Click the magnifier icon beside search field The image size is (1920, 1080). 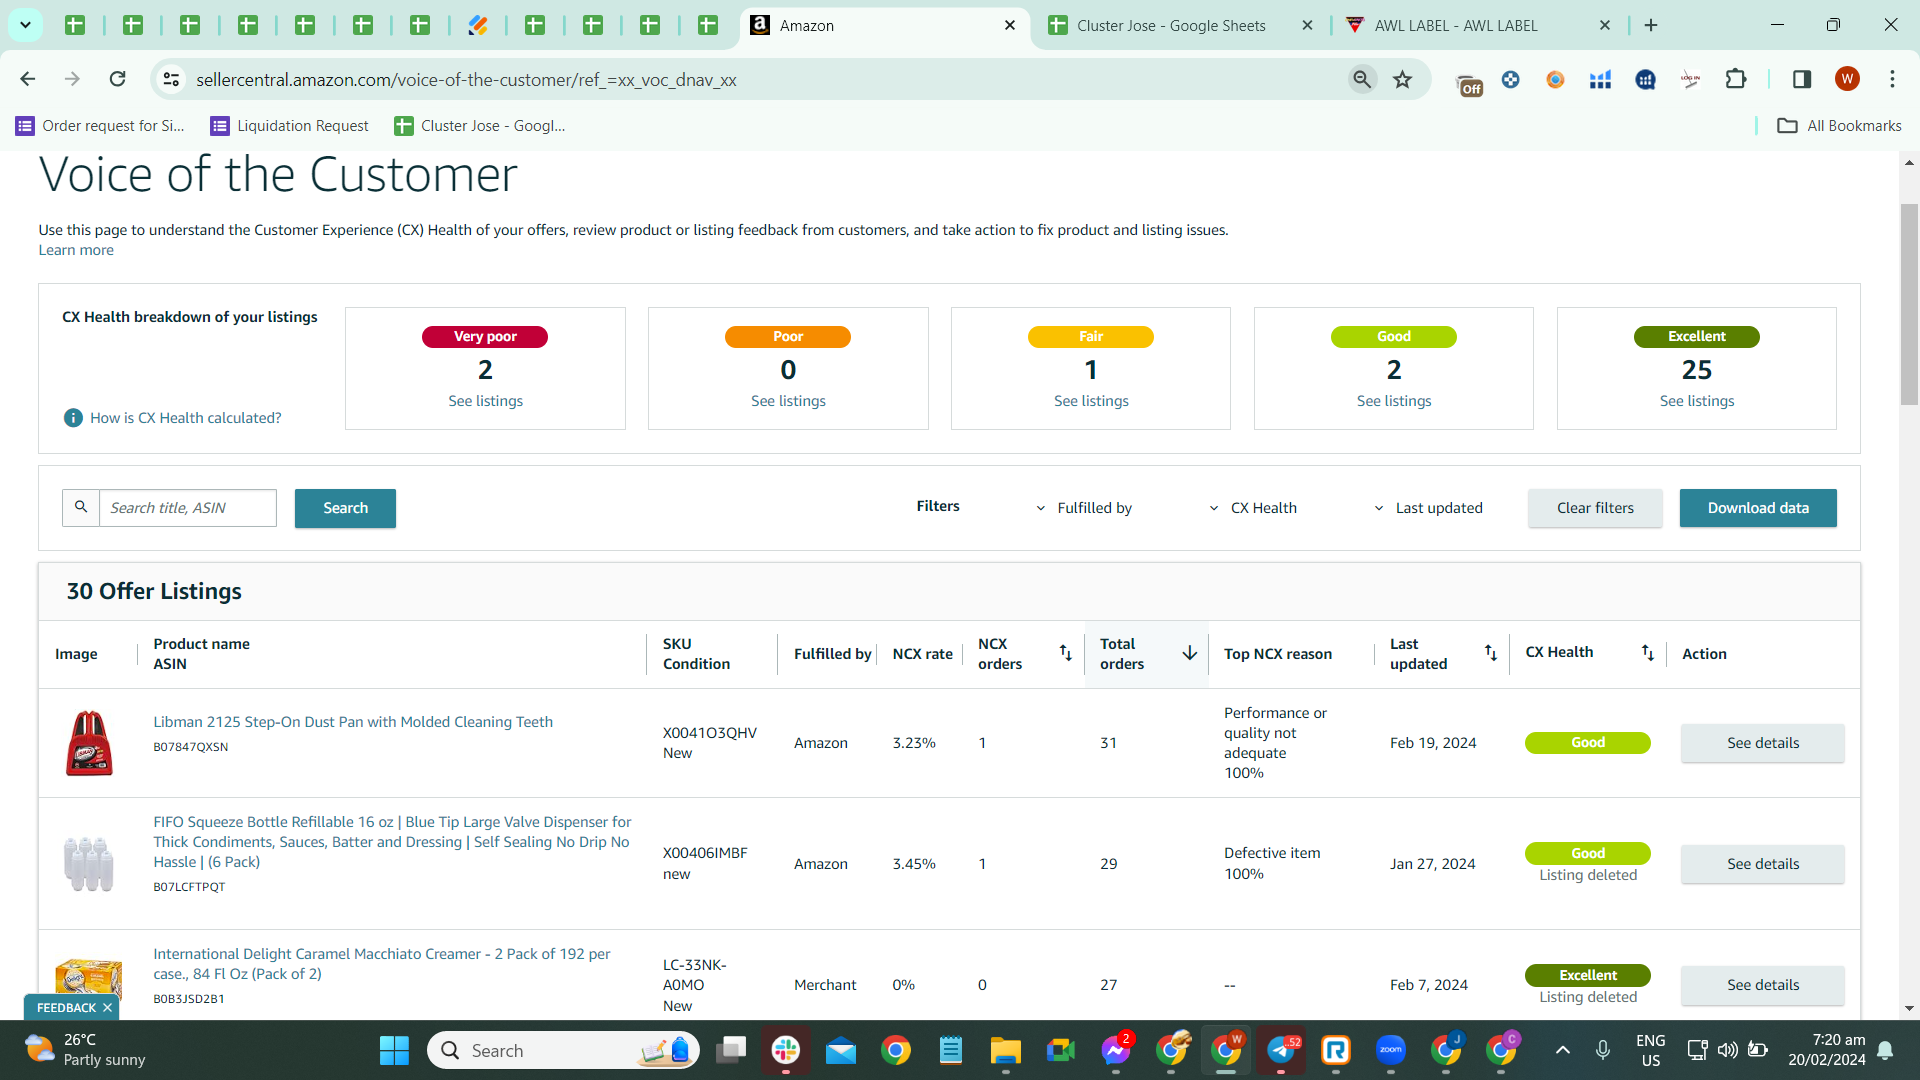click(81, 508)
